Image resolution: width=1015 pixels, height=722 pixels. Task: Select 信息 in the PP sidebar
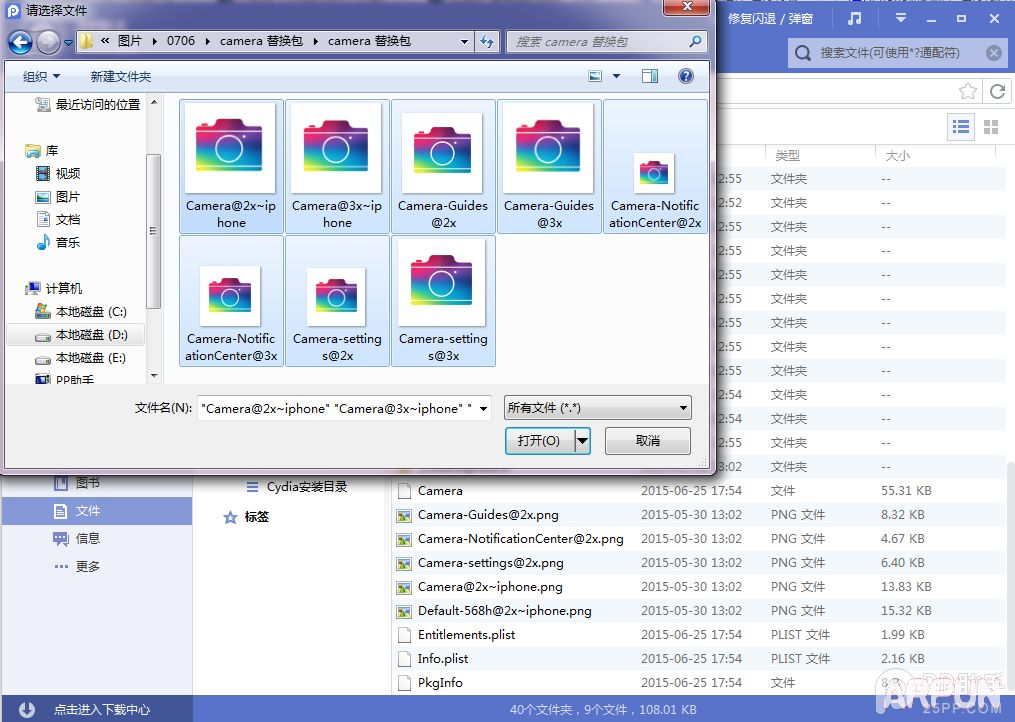pyautogui.click(x=87, y=538)
